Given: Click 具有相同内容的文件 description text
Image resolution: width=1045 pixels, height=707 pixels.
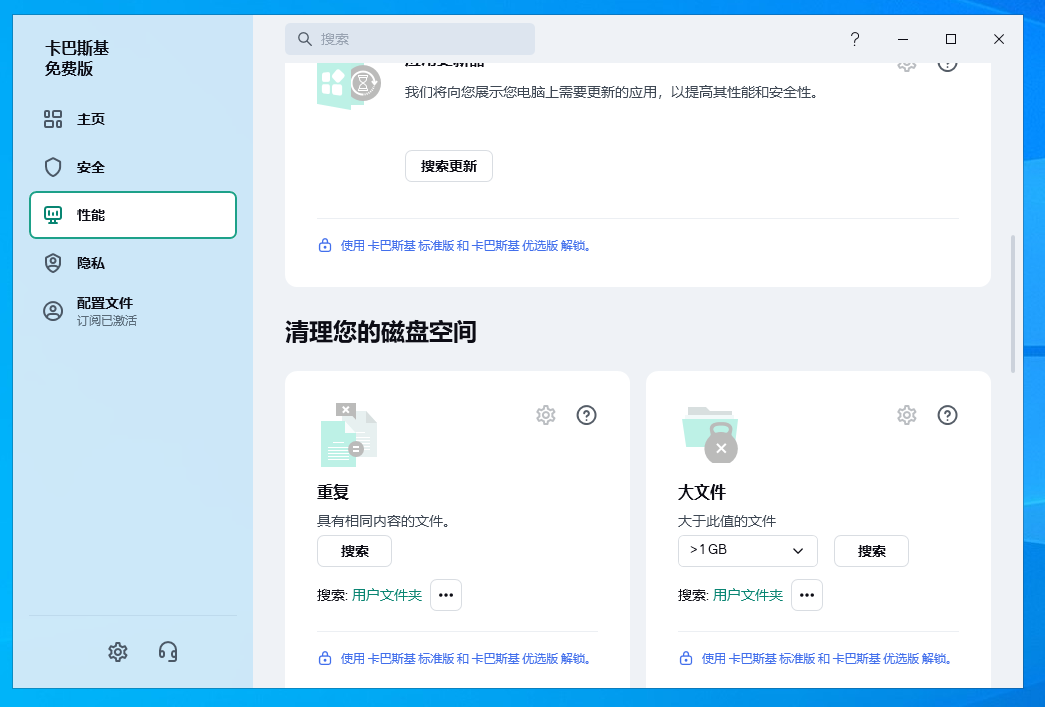Looking at the screenshot, I should point(385,521).
